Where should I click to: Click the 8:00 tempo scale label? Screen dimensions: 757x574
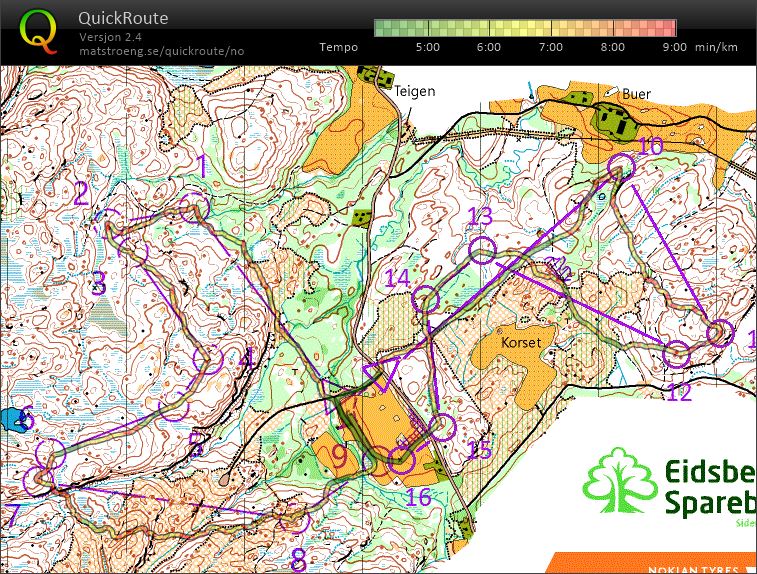613,47
